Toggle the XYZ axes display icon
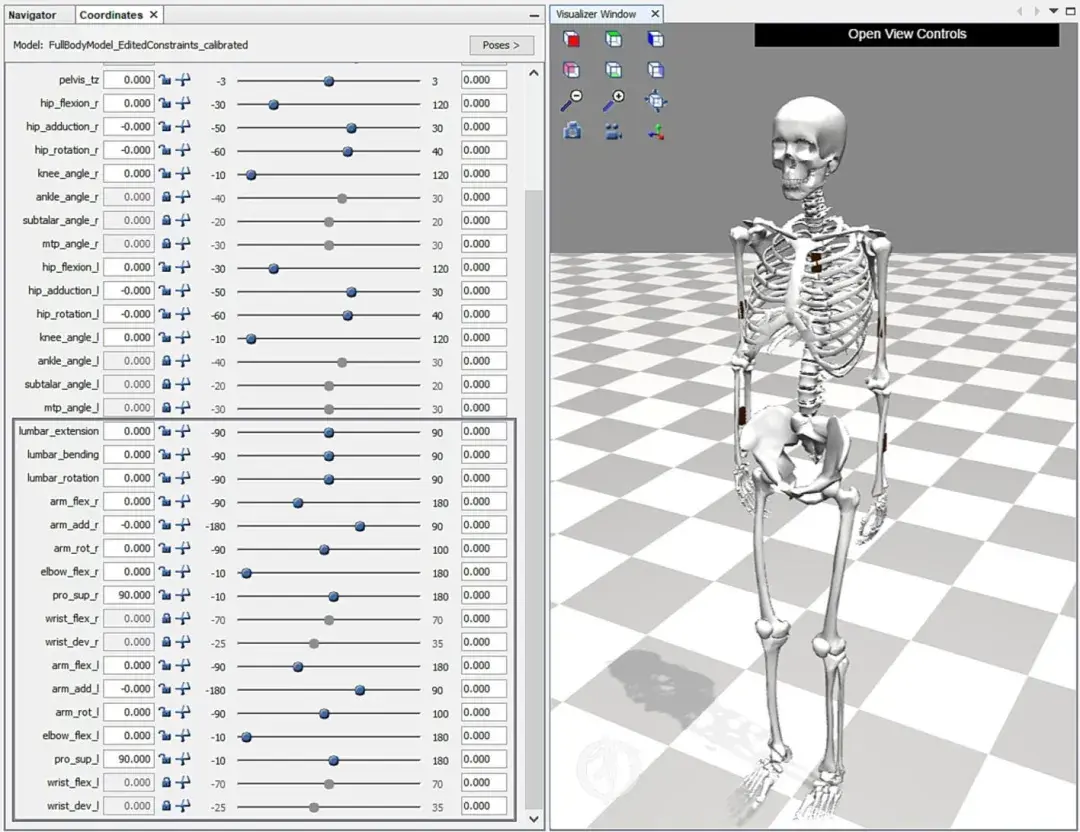Image resolution: width=1080 pixels, height=832 pixels. click(x=655, y=131)
